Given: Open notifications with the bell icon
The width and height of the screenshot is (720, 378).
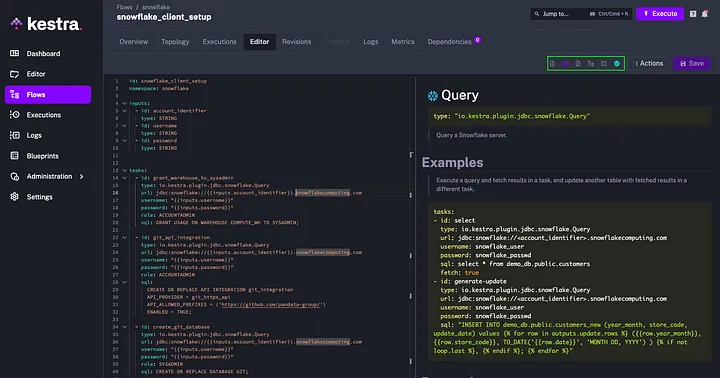Looking at the screenshot, I should [705, 14].
